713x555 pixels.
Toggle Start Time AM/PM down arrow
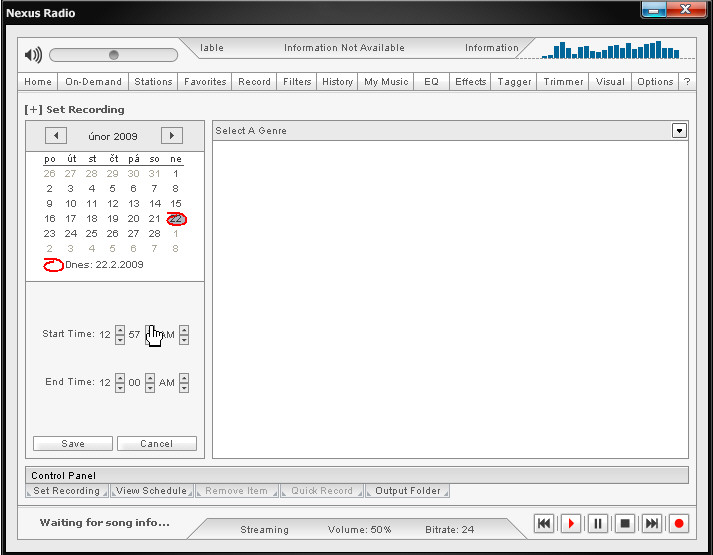coord(184,340)
